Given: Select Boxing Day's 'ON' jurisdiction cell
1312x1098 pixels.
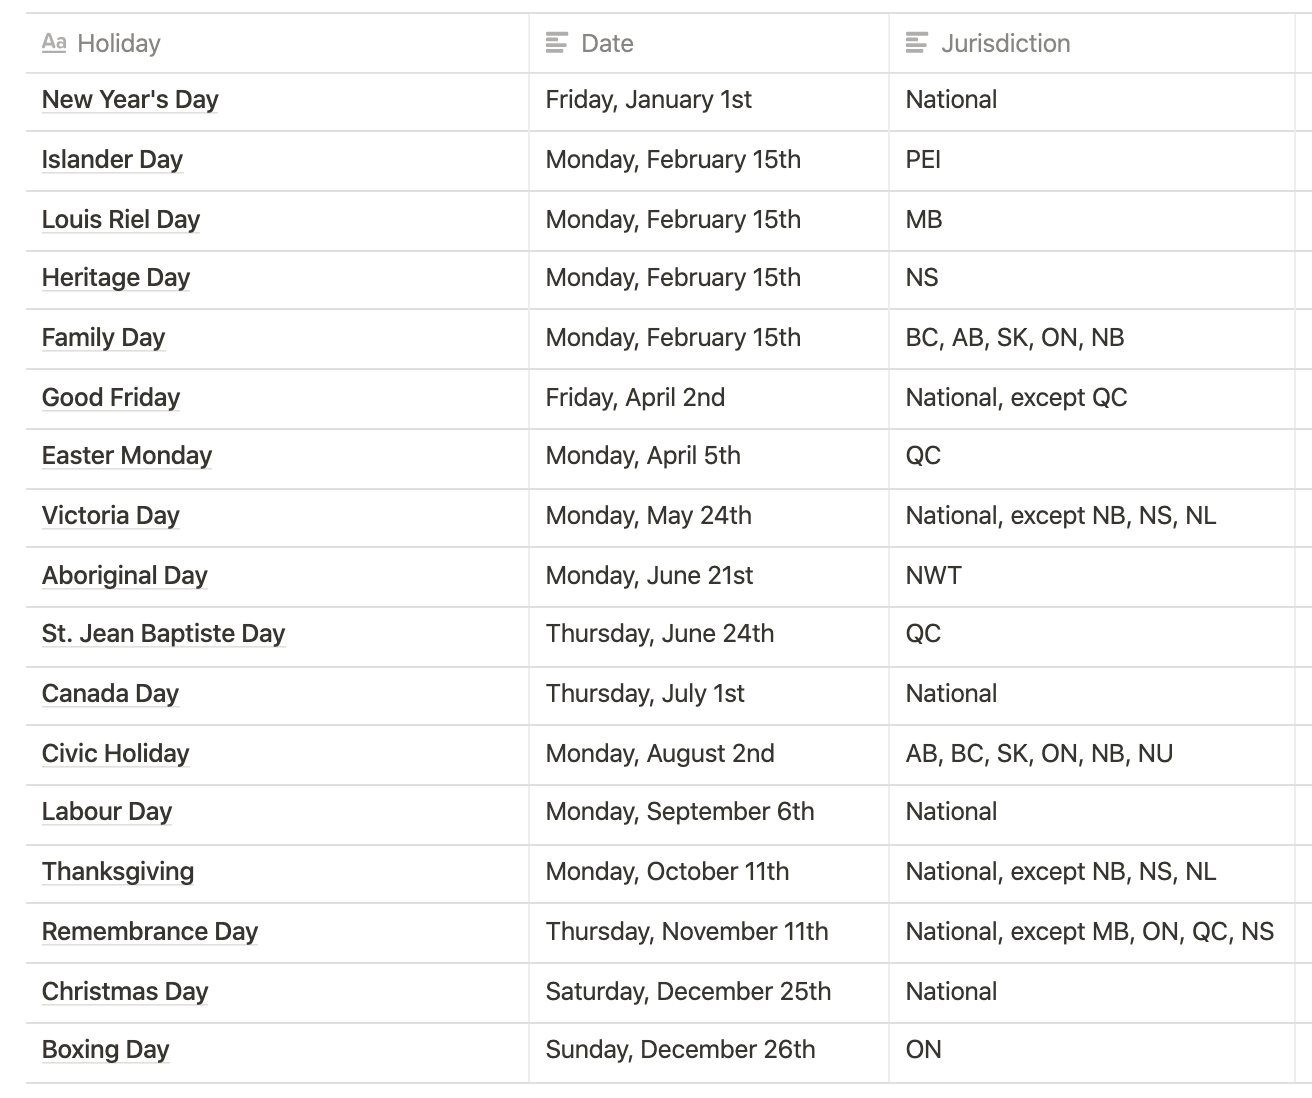Looking at the screenshot, I should pyautogui.click(x=1092, y=1052).
